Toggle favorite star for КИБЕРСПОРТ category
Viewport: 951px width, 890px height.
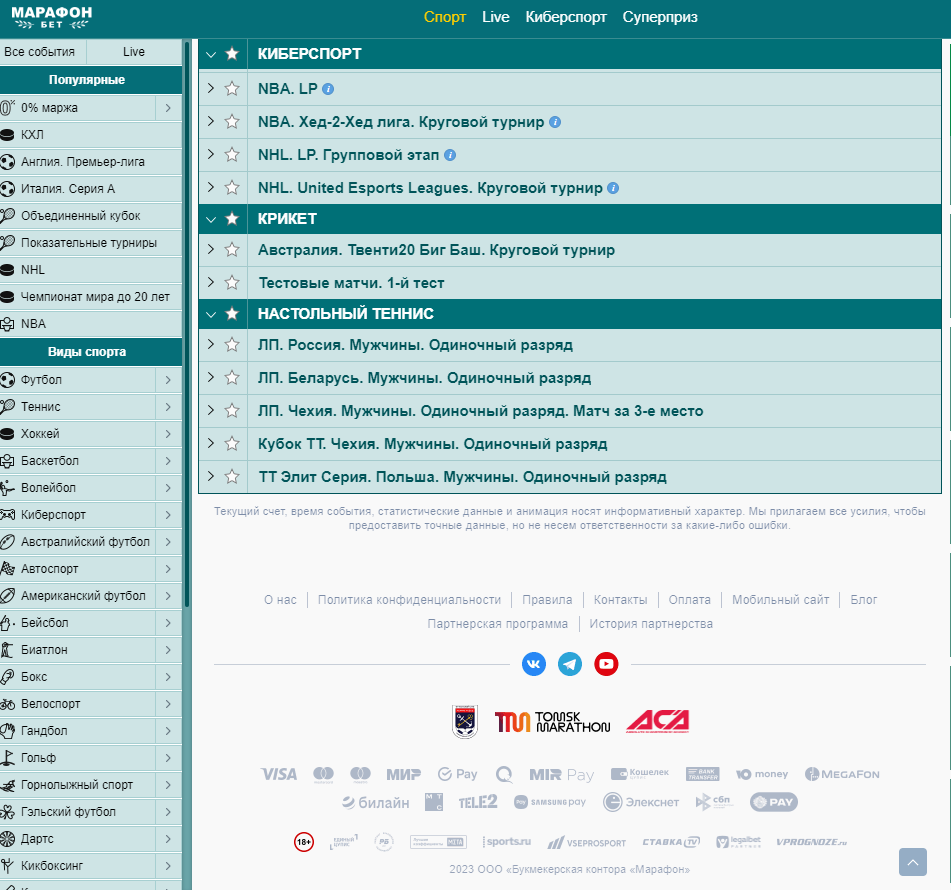(232, 54)
